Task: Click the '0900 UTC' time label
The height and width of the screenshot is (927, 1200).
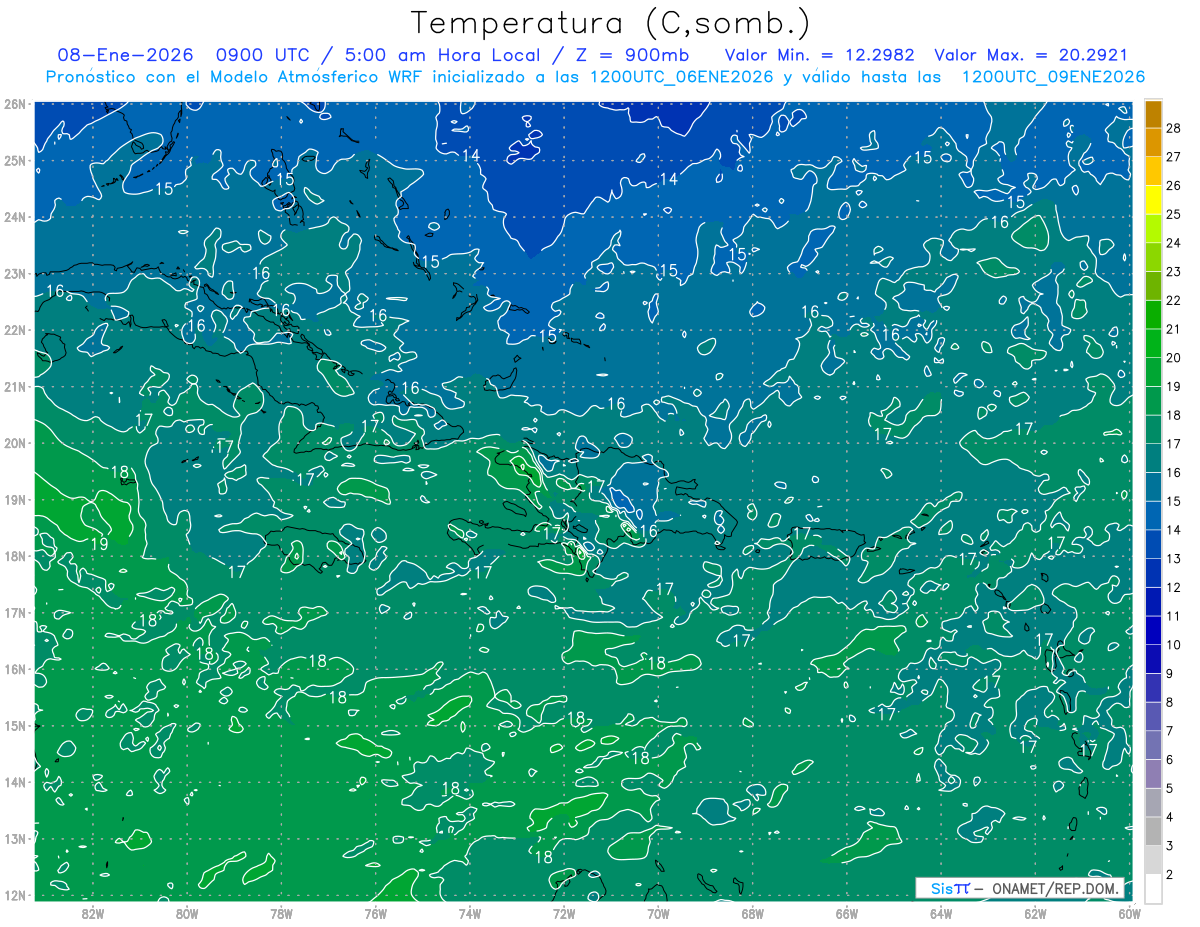Action: (263, 55)
